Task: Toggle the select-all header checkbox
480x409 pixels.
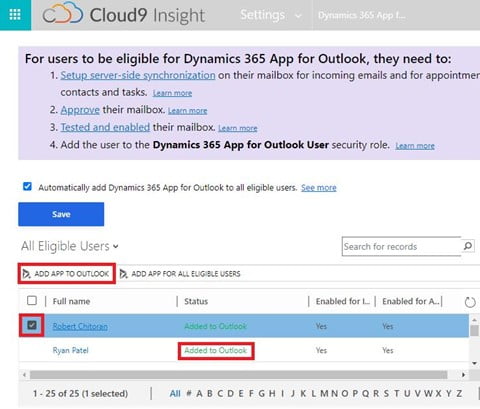Action: coord(32,300)
